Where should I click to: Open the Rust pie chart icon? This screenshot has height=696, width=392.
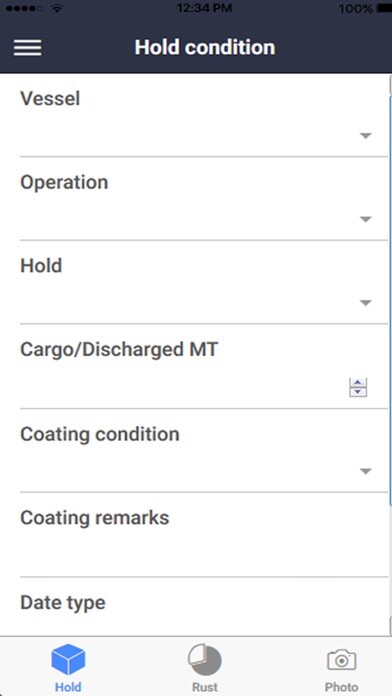(x=205, y=660)
